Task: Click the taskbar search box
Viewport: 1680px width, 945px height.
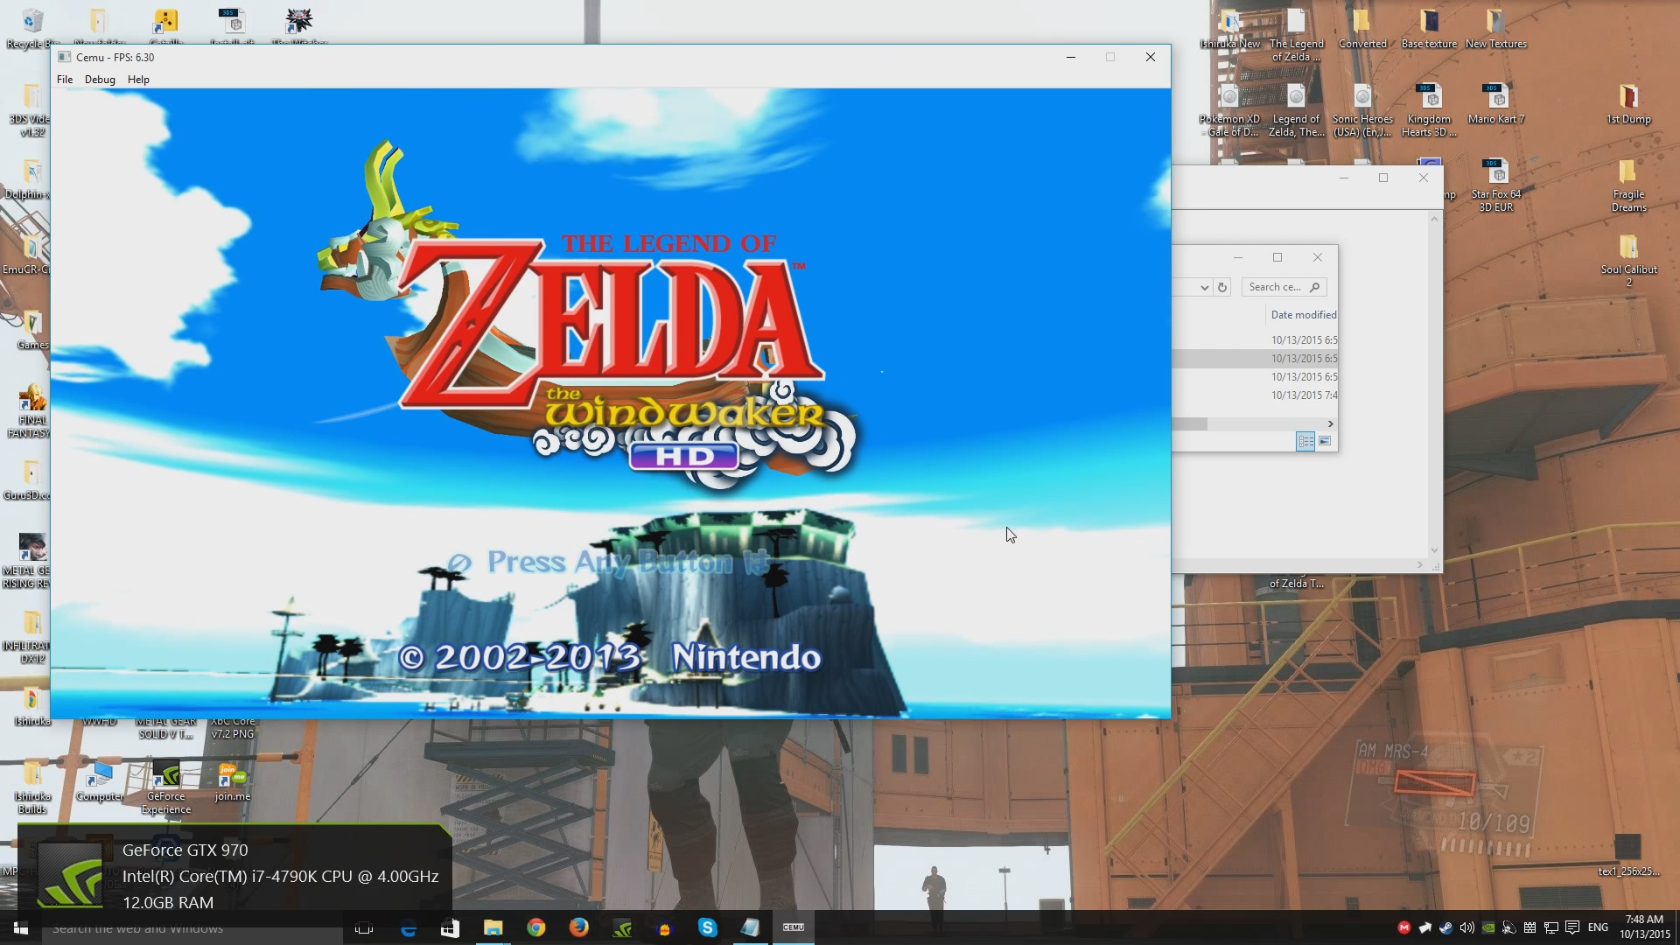Action: click(190, 928)
